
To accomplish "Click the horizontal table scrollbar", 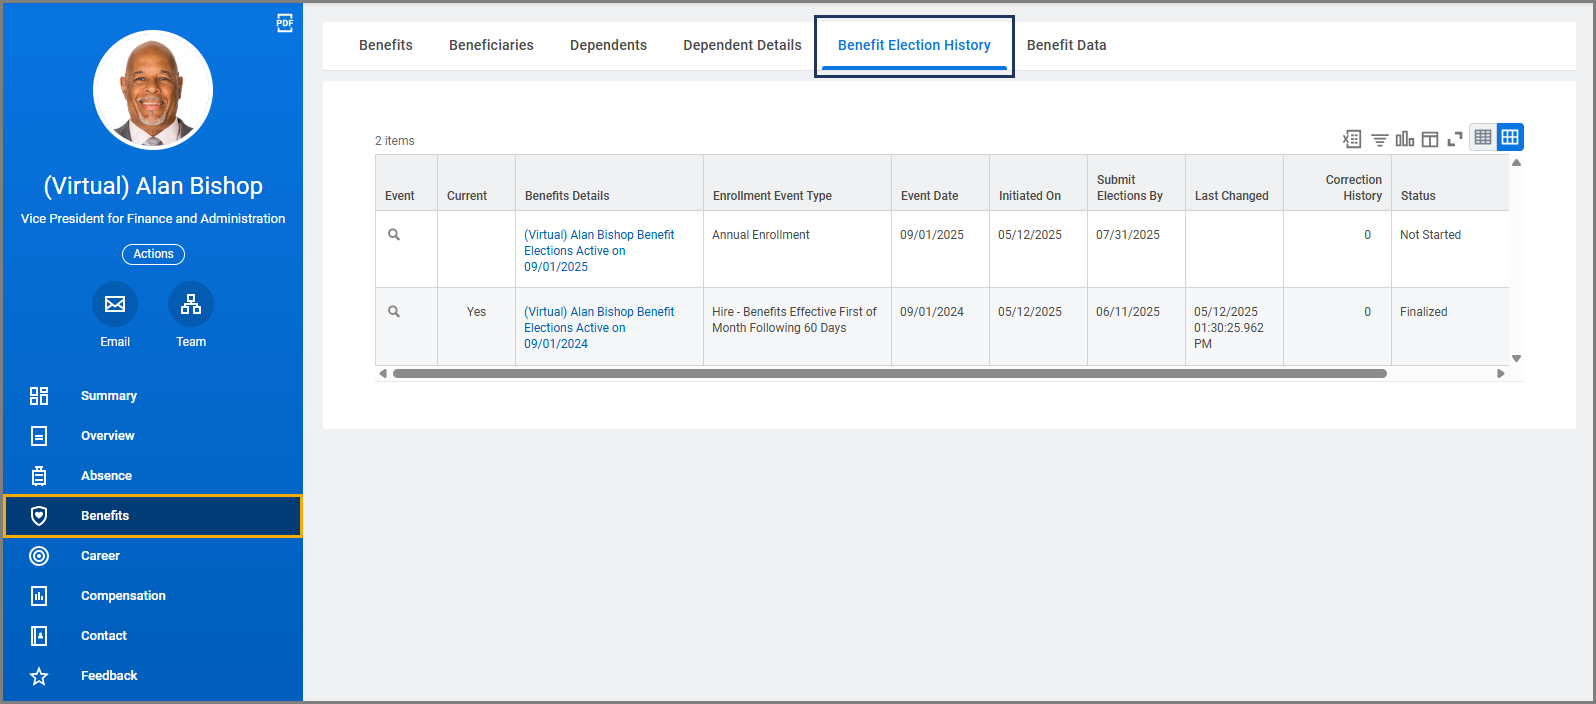I will point(889,374).
